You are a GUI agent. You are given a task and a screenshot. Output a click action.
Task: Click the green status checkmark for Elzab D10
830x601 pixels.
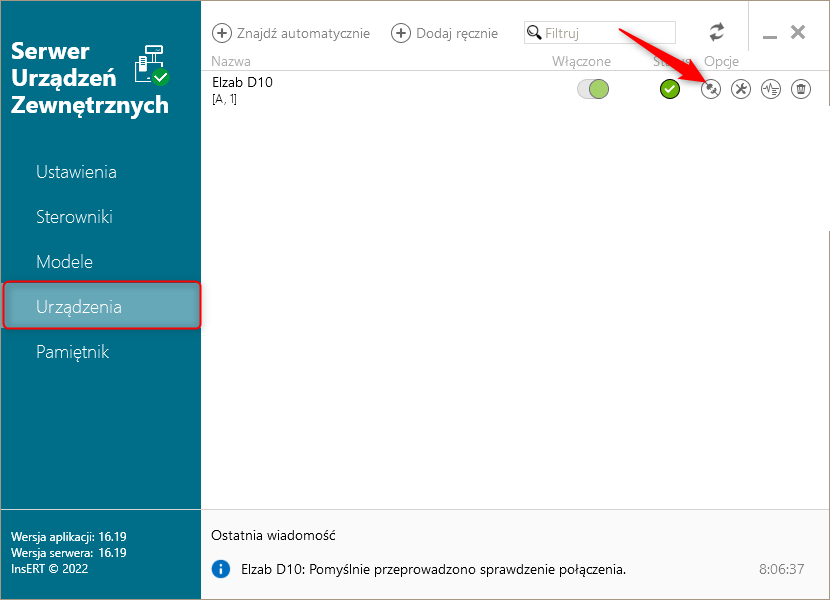coord(670,89)
